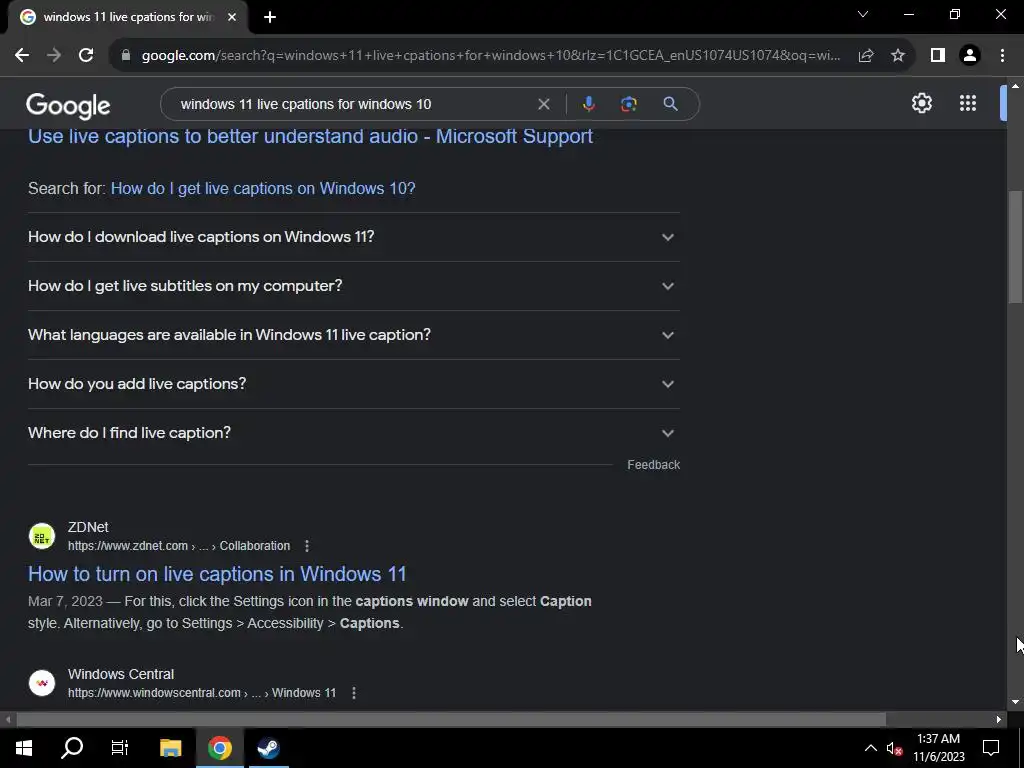Open 'How to turn on live captions in Windows 11'
The height and width of the screenshot is (768, 1024).
217,574
